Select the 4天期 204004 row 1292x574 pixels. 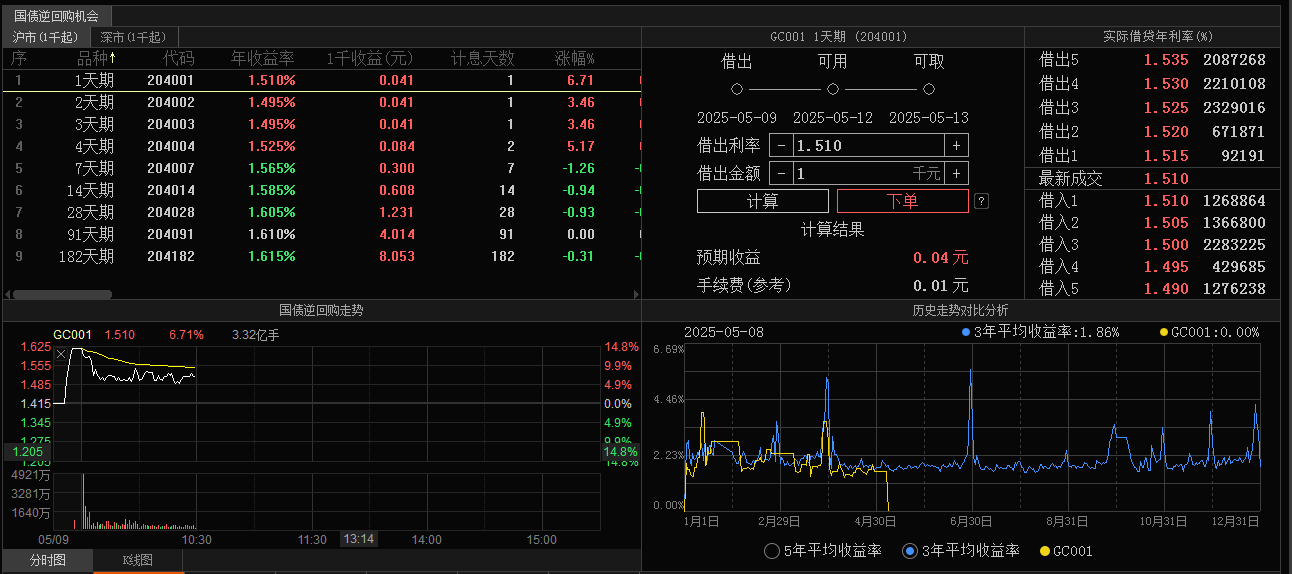[x=320, y=146]
